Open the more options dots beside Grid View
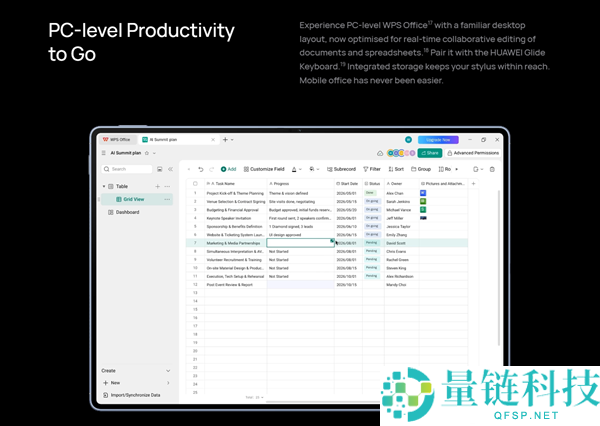The width and height of the screenshot is (600, 426). coord(167,199)
